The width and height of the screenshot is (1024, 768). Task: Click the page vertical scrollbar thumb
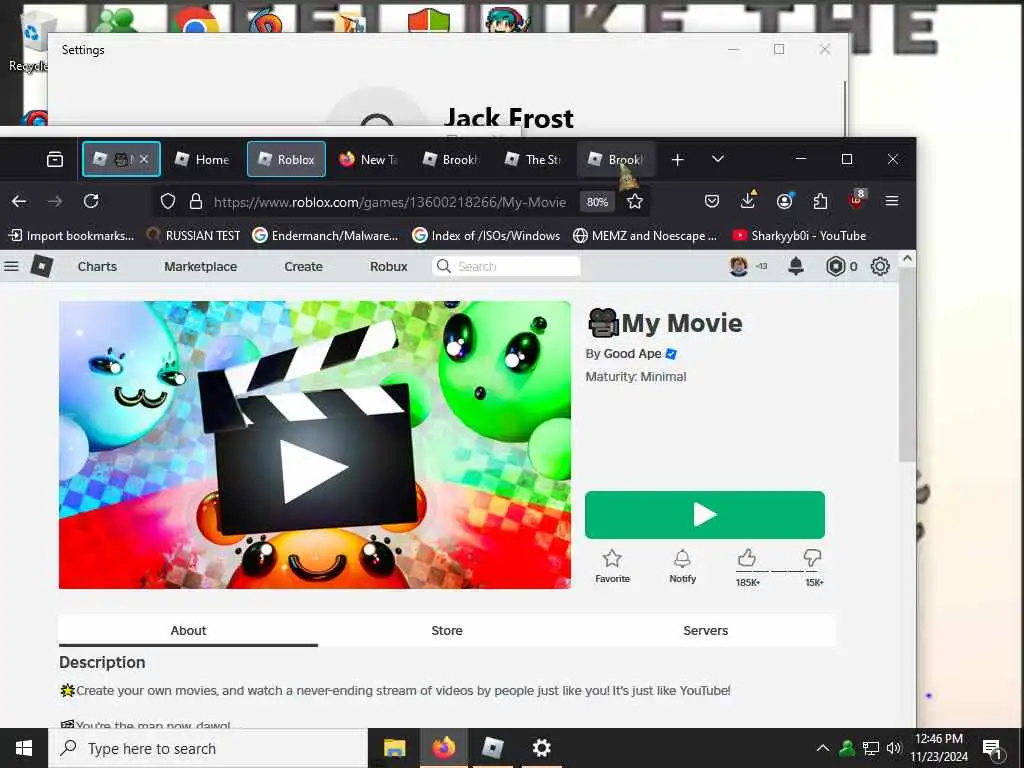click(x=907, y=364)
